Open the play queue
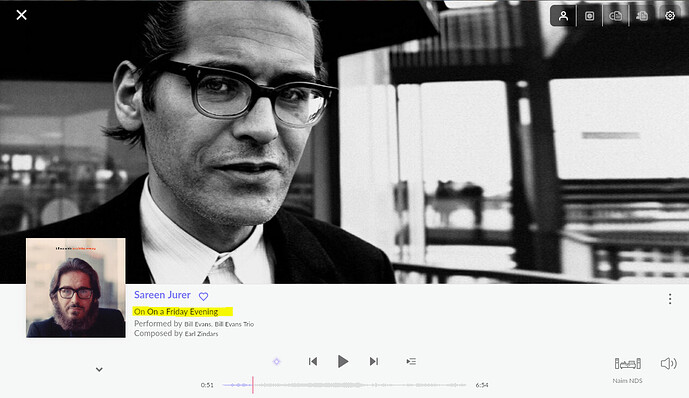 [411, 362]
